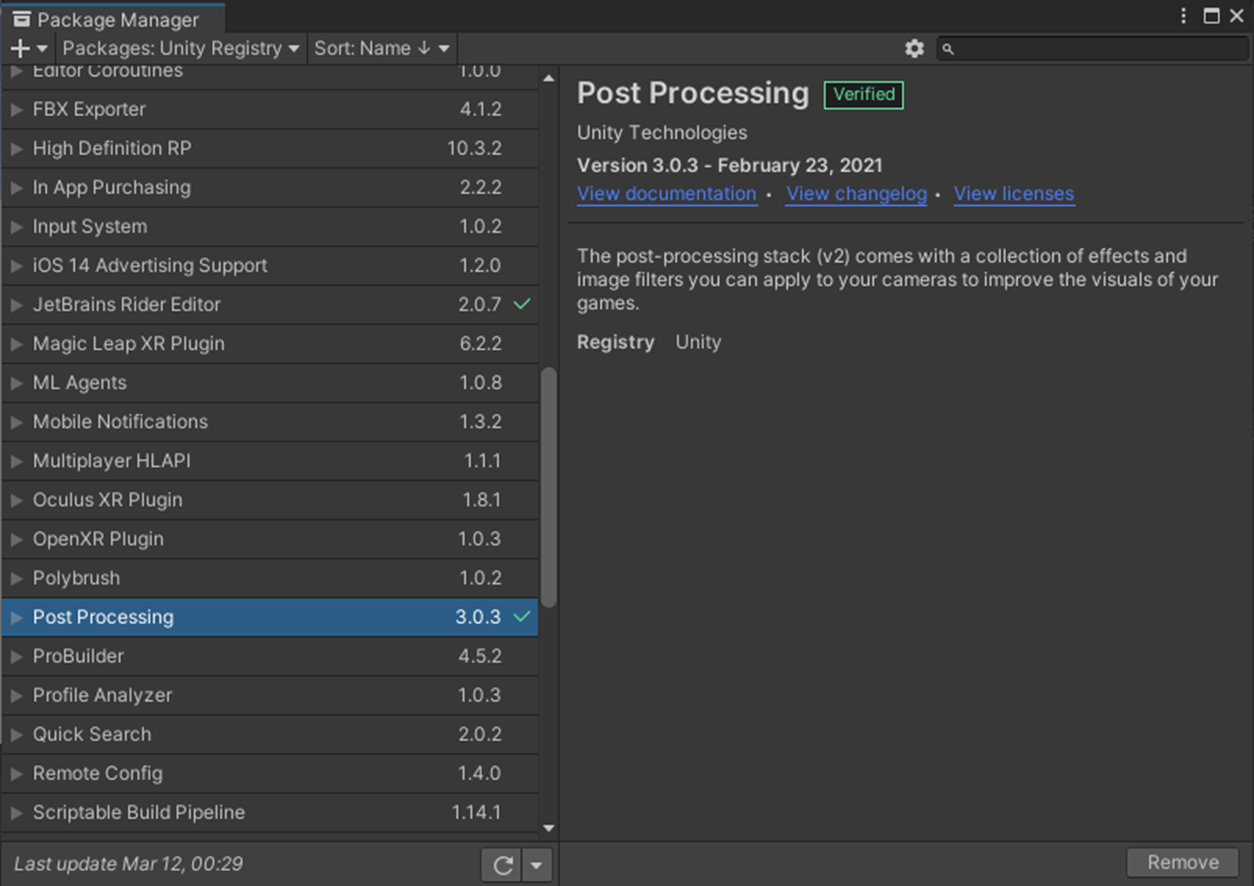Screen dimensions: 1254x886
Task: Expand the Quick Search package arrow
Action: click(x=16, y=734)
